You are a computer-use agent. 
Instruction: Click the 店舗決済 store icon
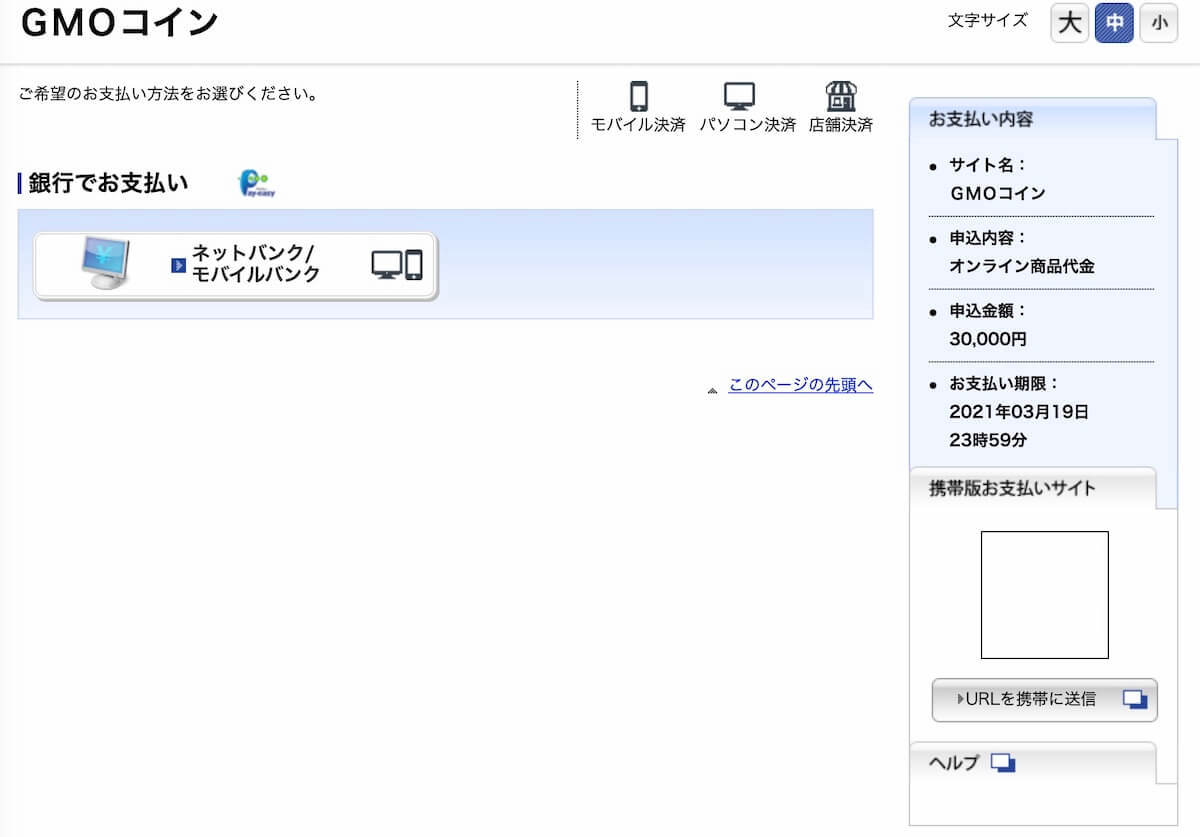click(x=841, y=96)
